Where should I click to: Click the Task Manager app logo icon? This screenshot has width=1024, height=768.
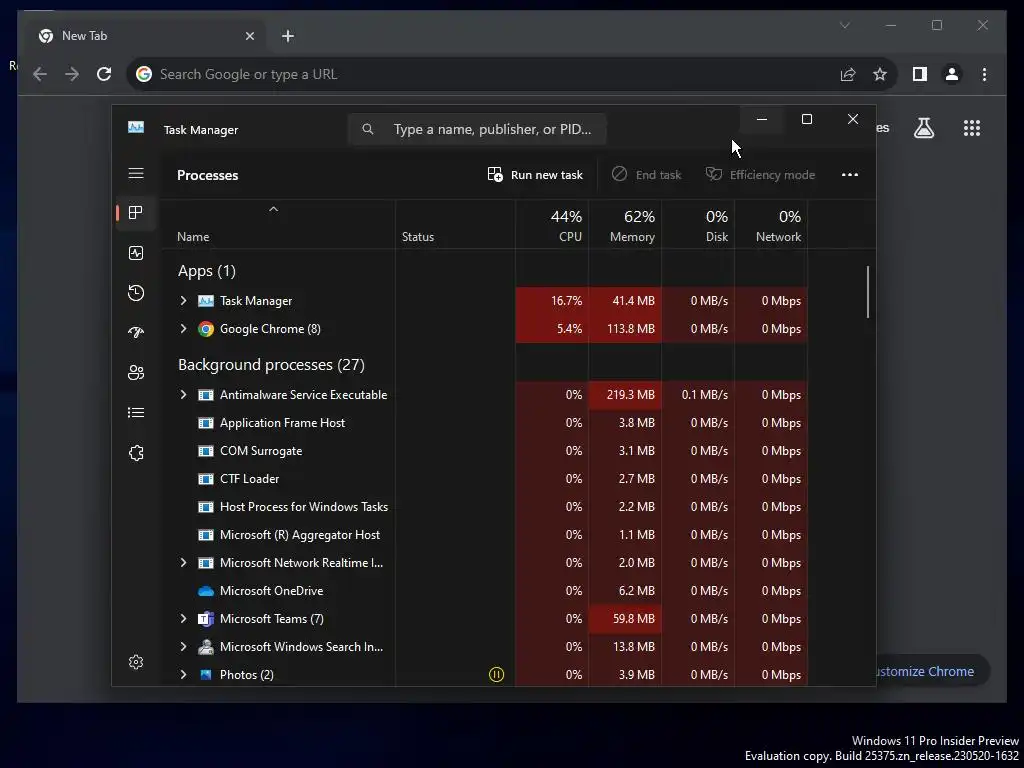click(x=136, y=127)
